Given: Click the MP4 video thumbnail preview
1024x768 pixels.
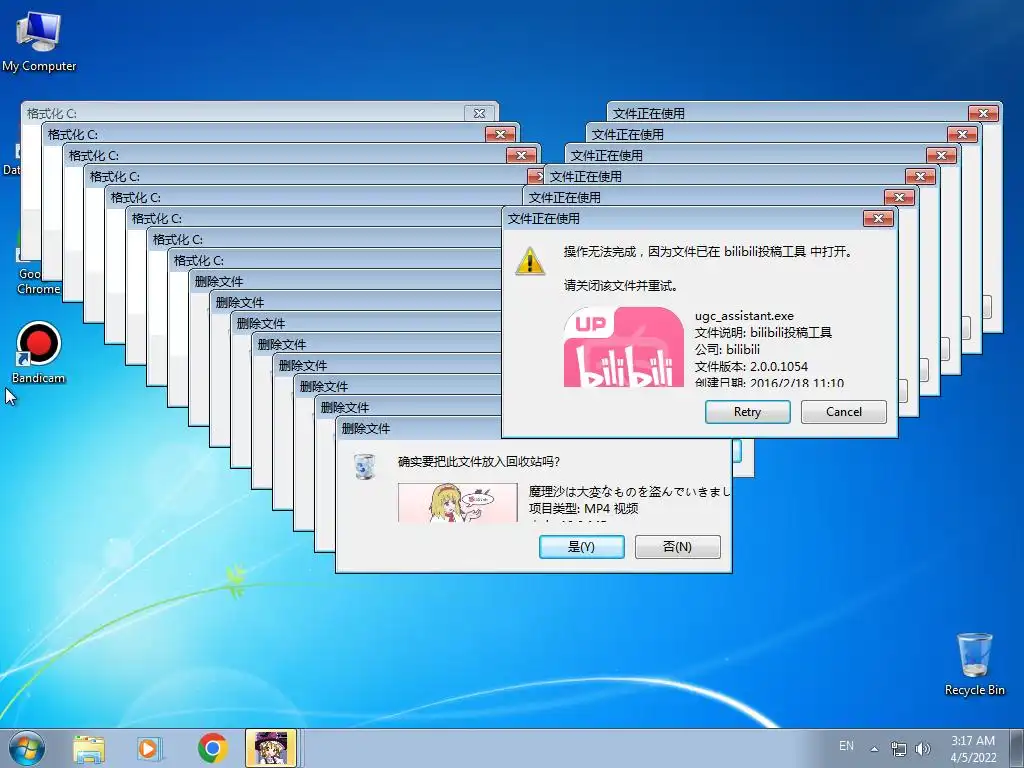Looking at the screenshot, I should [x=458, y=502].
